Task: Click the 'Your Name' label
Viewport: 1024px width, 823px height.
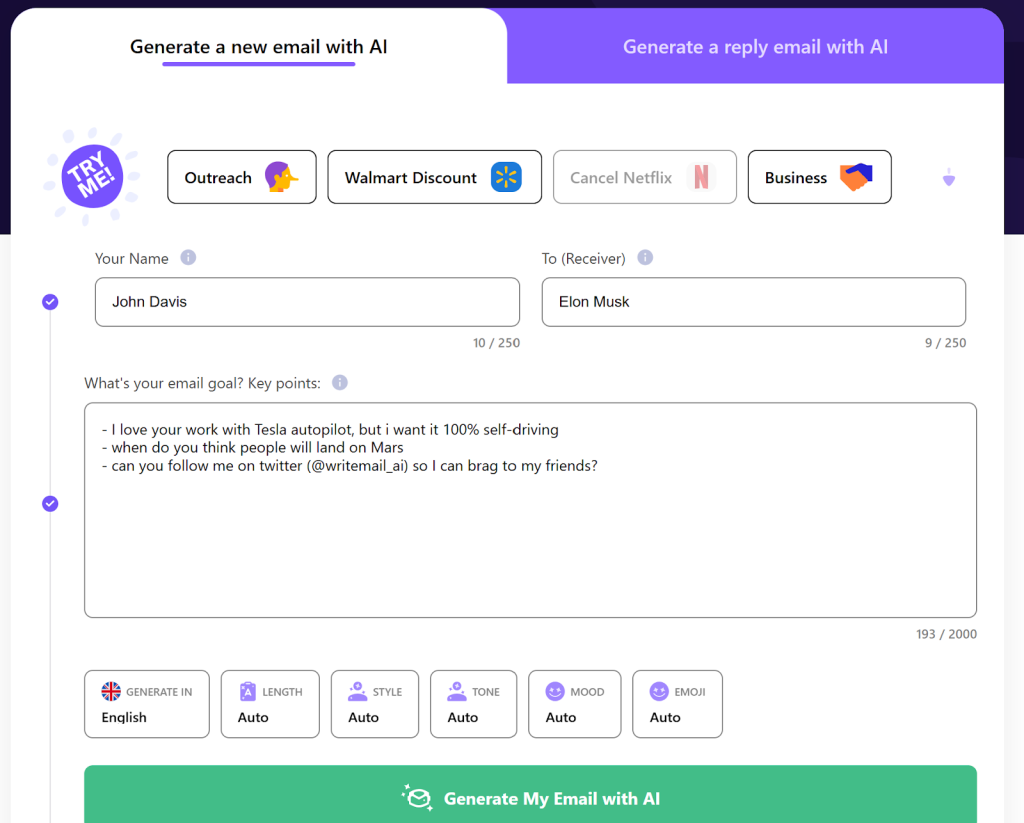Action: click(131, 259)
